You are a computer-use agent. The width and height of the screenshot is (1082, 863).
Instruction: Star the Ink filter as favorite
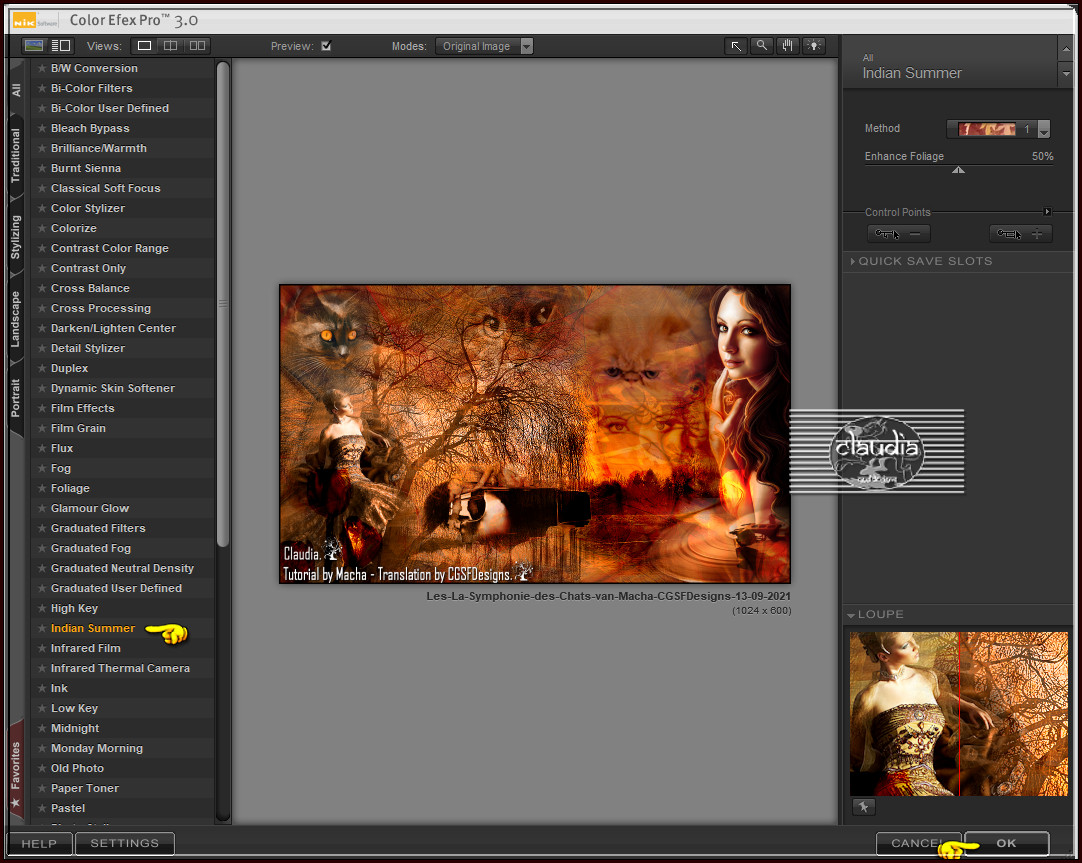[42, 688]
